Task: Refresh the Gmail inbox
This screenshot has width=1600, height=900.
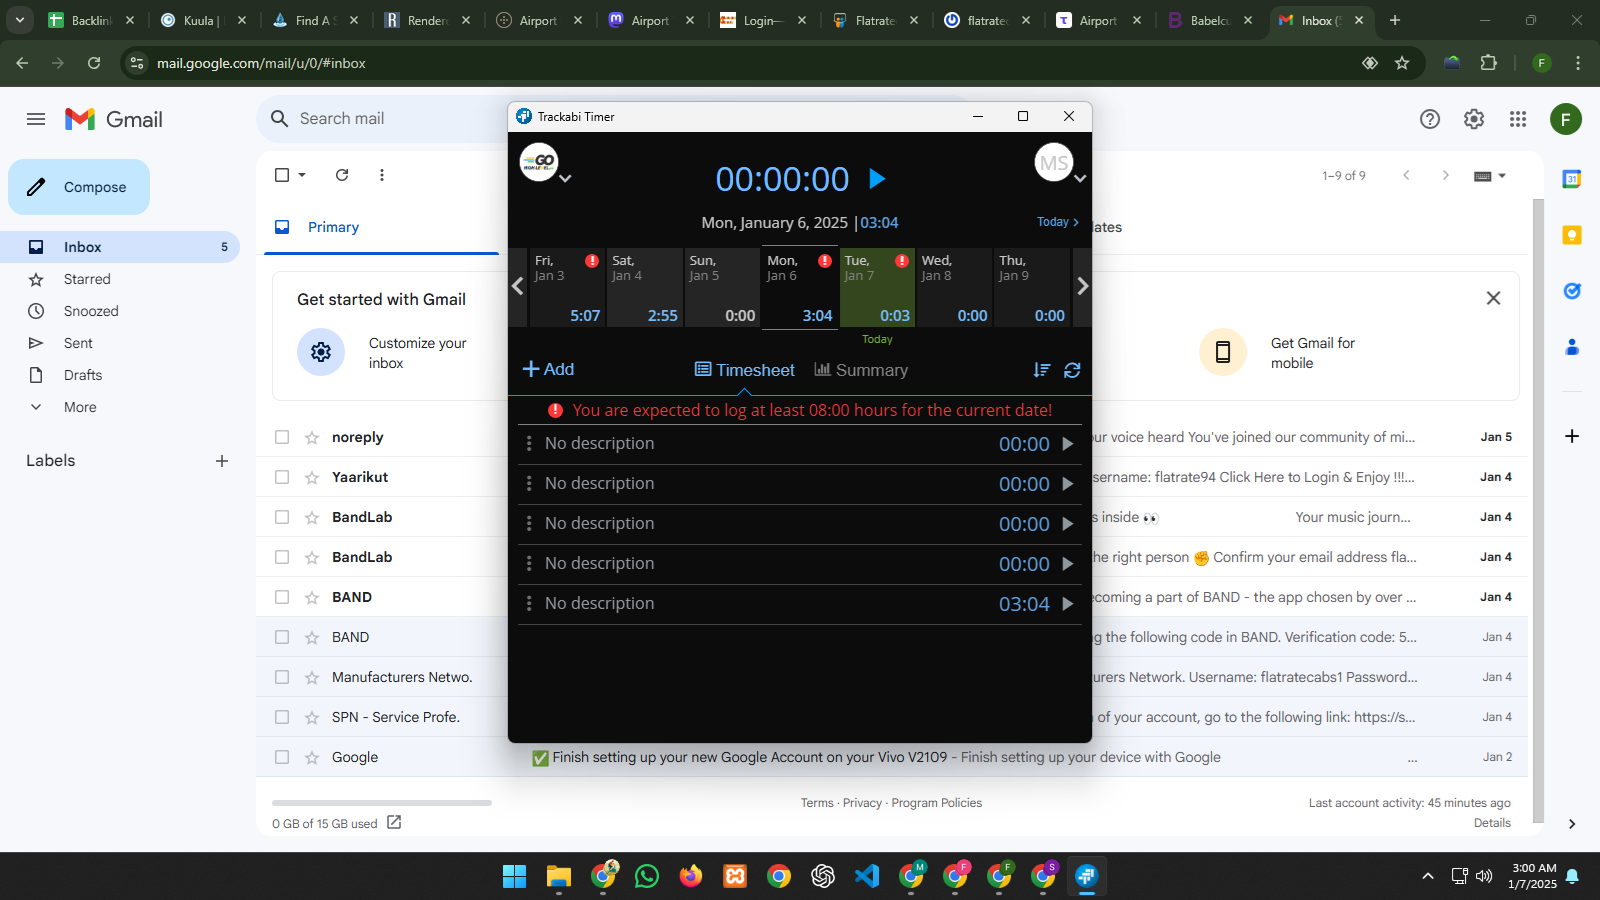Action: tap(342, 175)
